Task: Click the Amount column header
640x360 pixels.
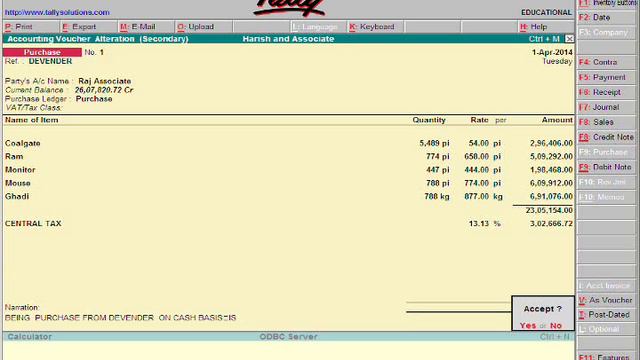Action: 557,120
